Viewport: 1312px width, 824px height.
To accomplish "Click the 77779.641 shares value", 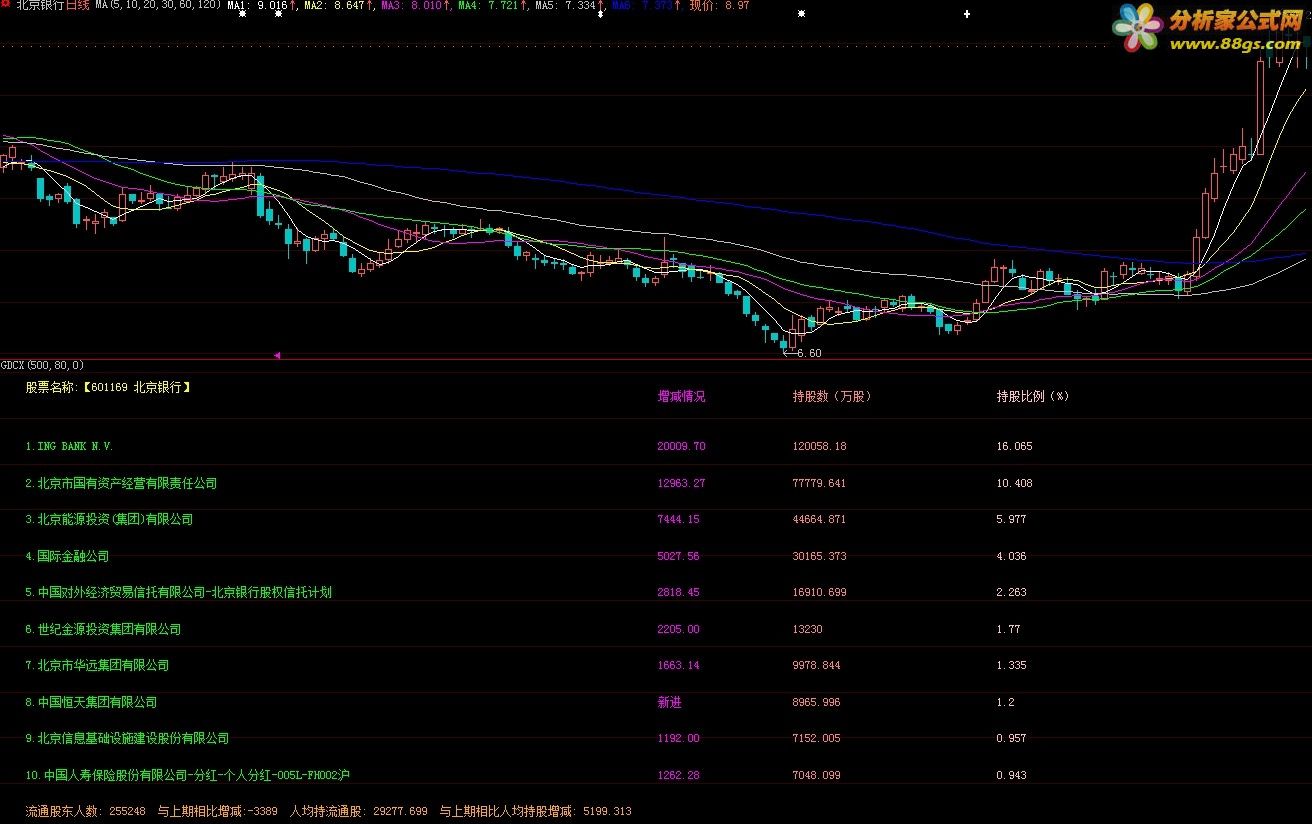I will (820, 483).
